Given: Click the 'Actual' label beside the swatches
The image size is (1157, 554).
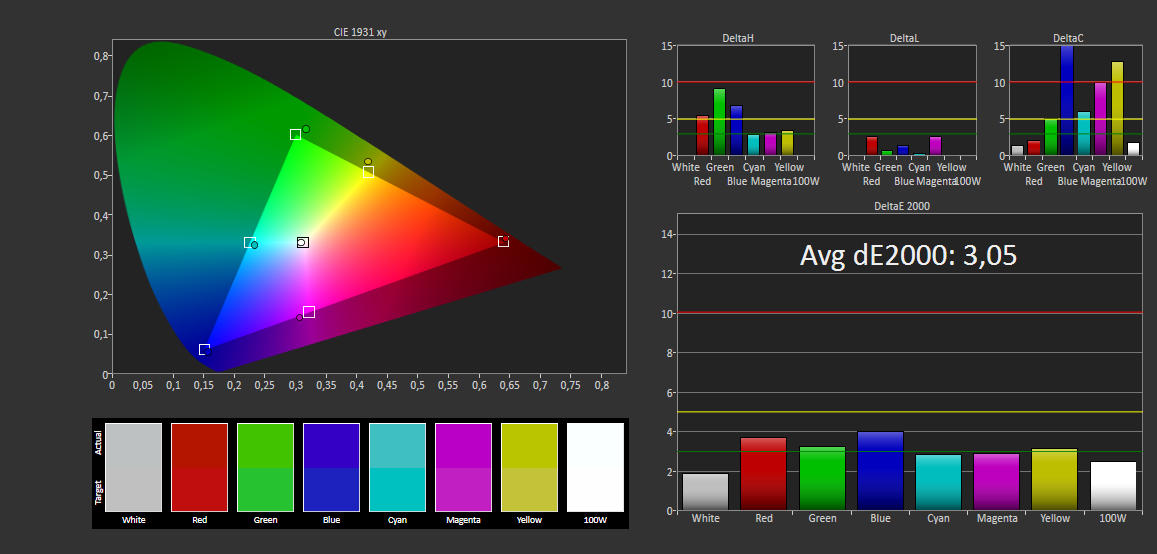Looking at the screenshot, I should click(x=98, y=444).
